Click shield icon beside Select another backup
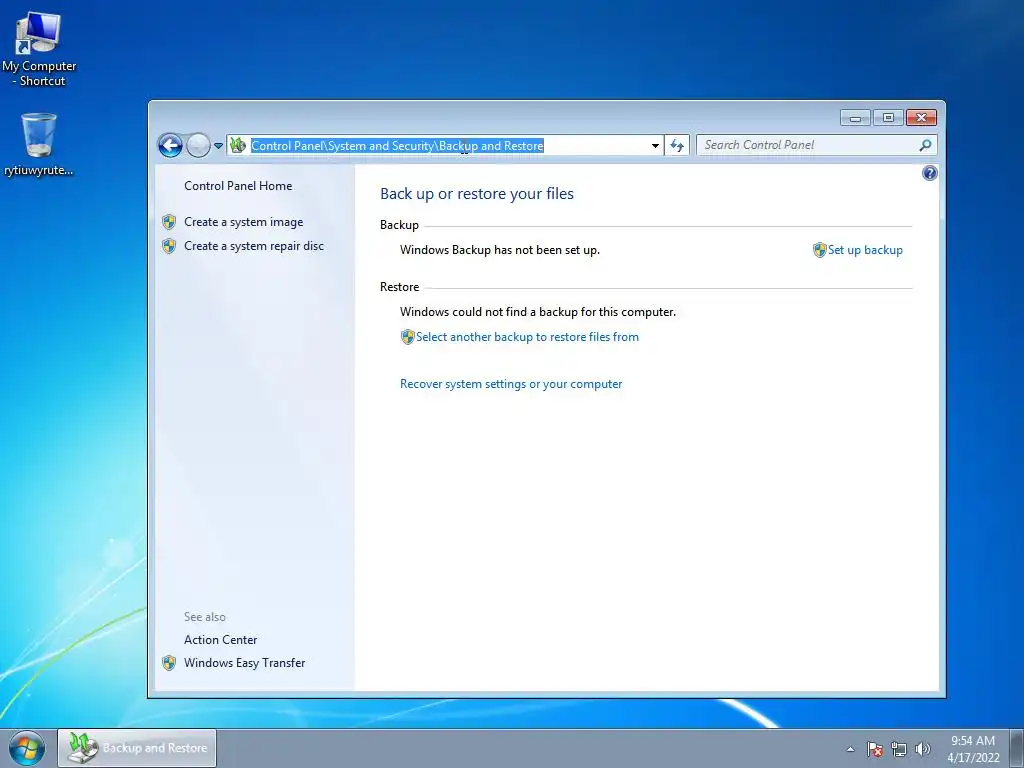Viewport: 1024px width, 768px height. (408, 337)
